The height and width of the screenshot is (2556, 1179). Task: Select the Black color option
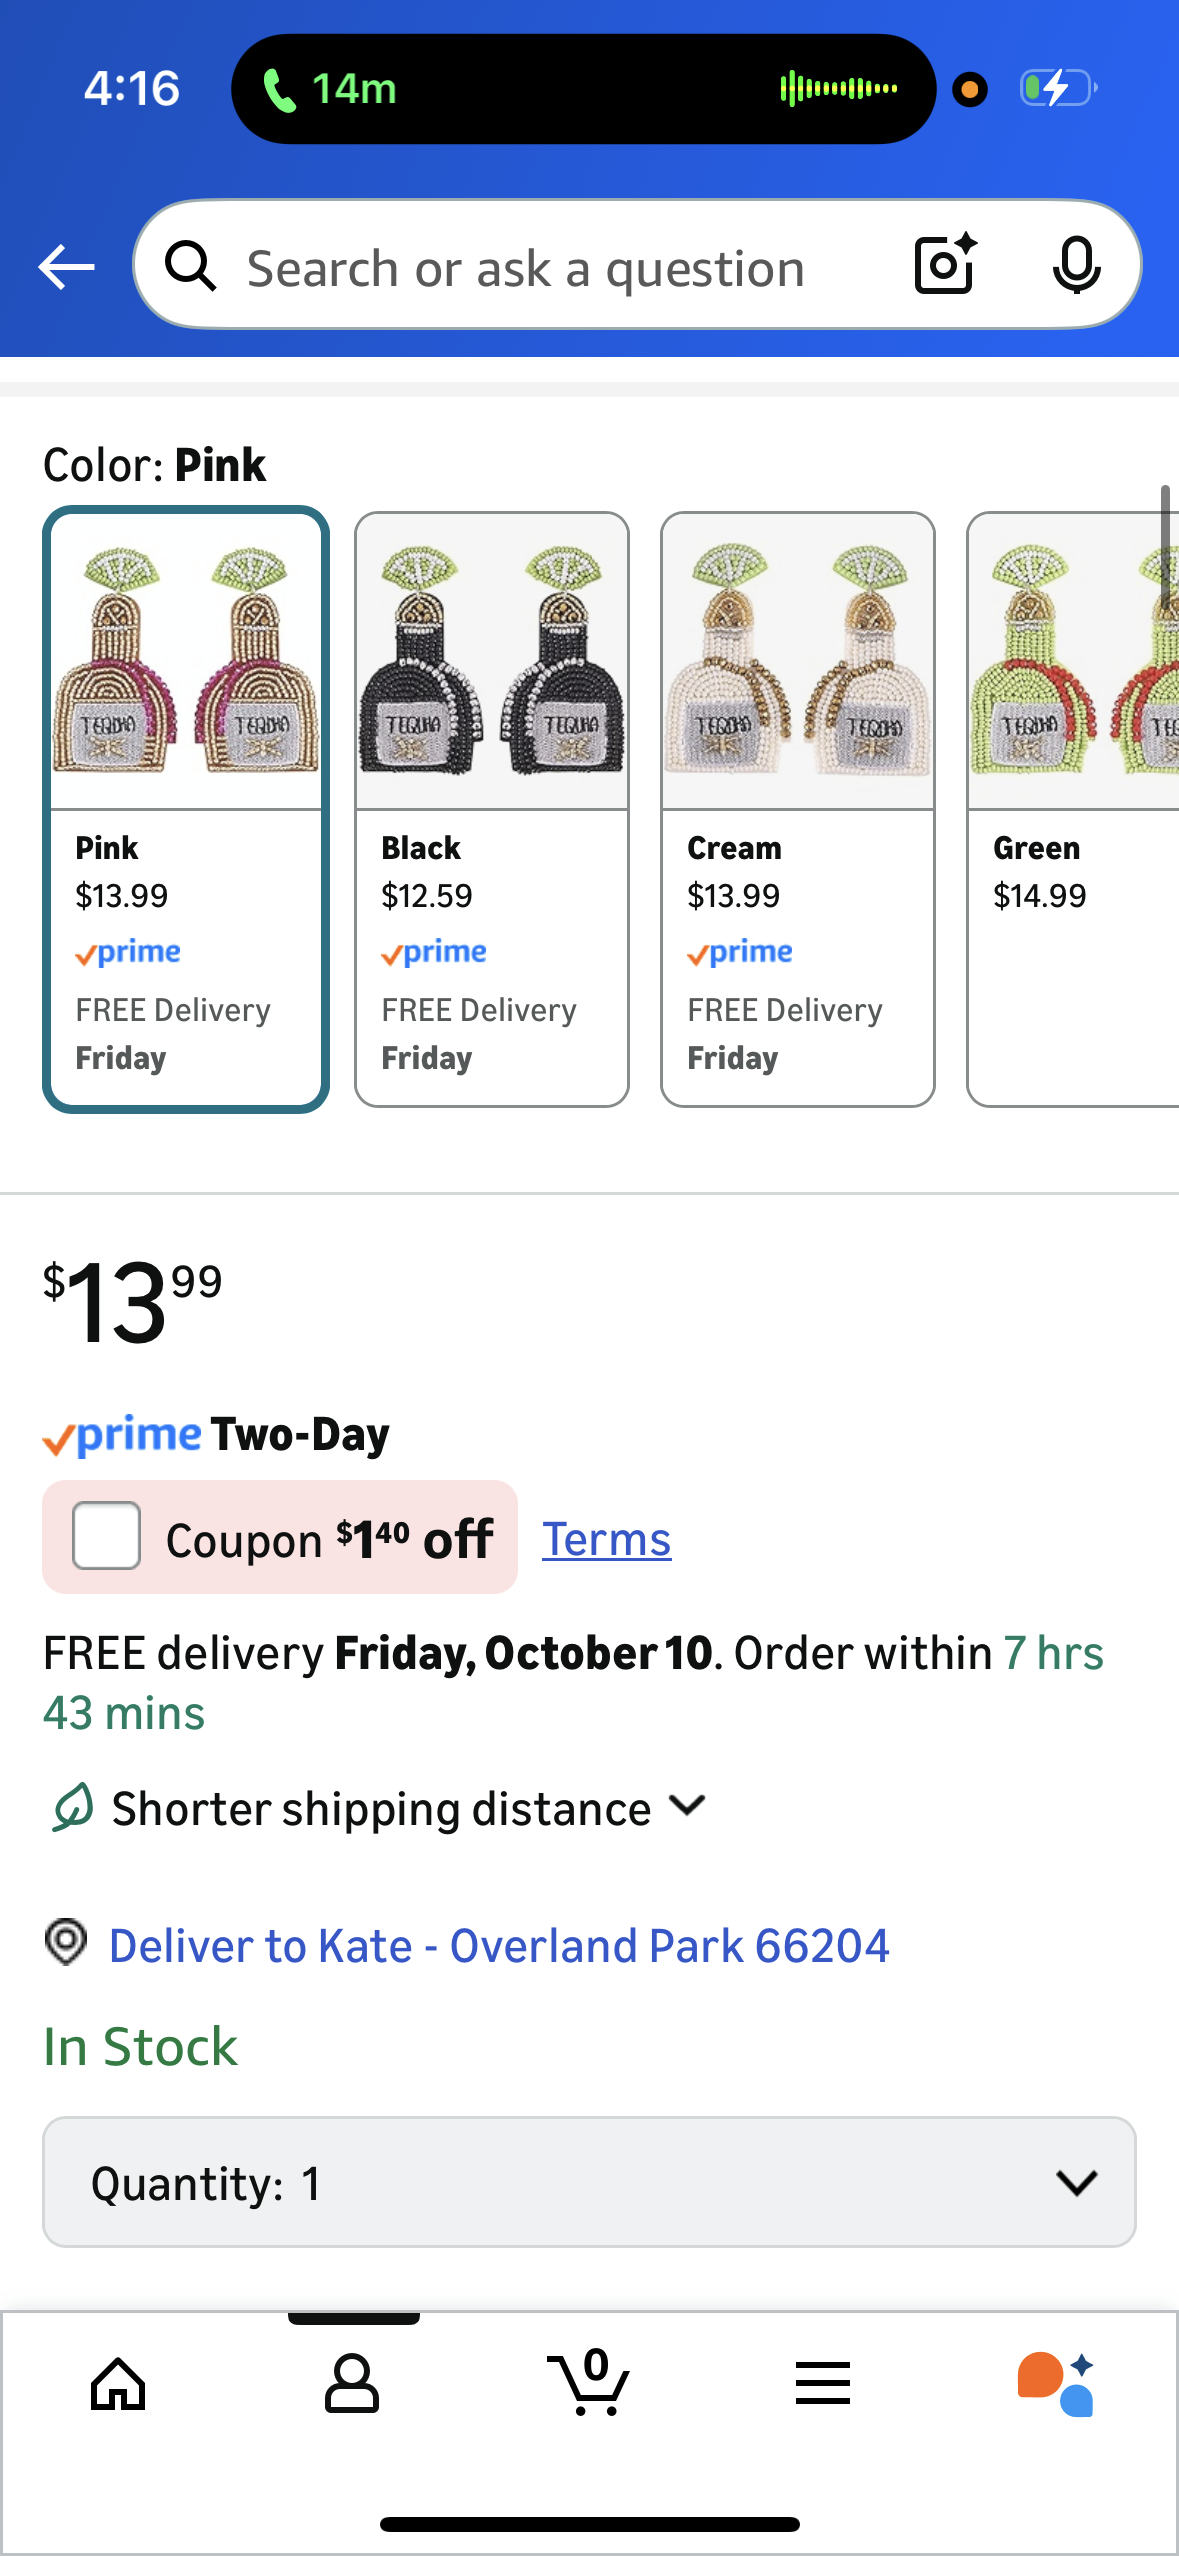(492, 809)
